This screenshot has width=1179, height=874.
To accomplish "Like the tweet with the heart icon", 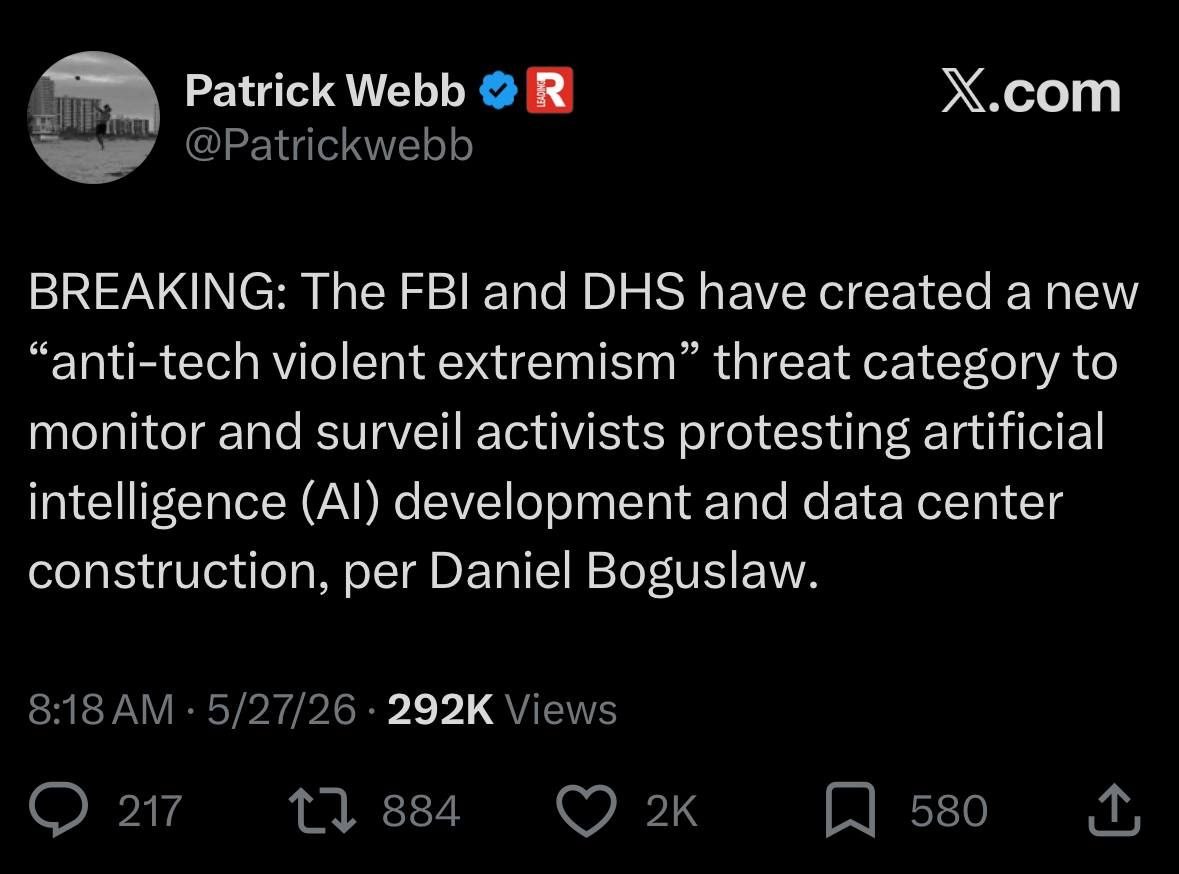I will (x=586, y=811).
